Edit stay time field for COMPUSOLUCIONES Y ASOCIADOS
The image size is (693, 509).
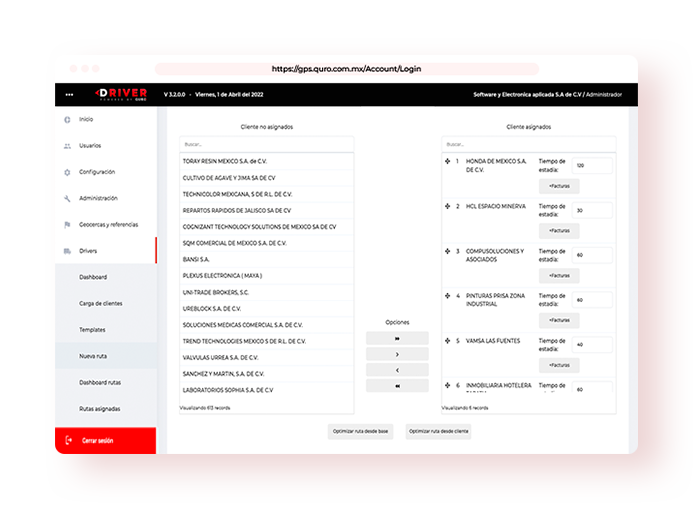pyautogui.click(x=592, y=255)
